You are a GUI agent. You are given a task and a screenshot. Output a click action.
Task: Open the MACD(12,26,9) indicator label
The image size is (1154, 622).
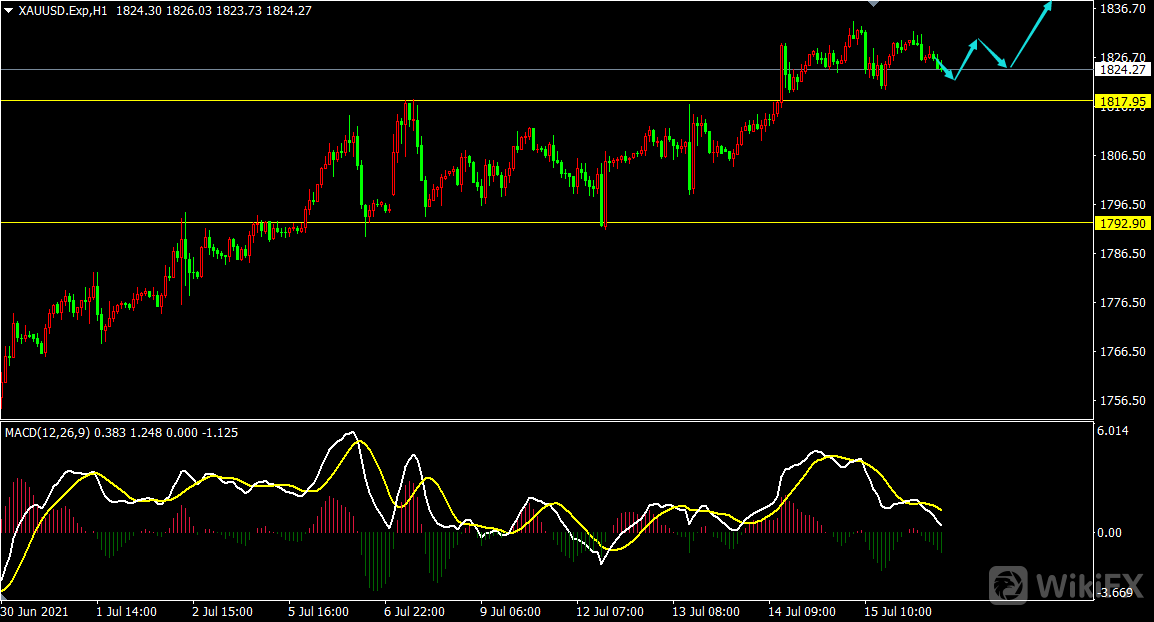47,432
